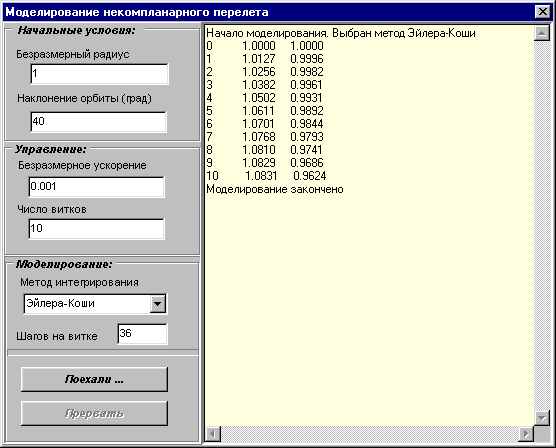556x448 pixels.
Task: Click the output scrollbar up arrow
Action: pyautogui.click(x=541, y=33)
